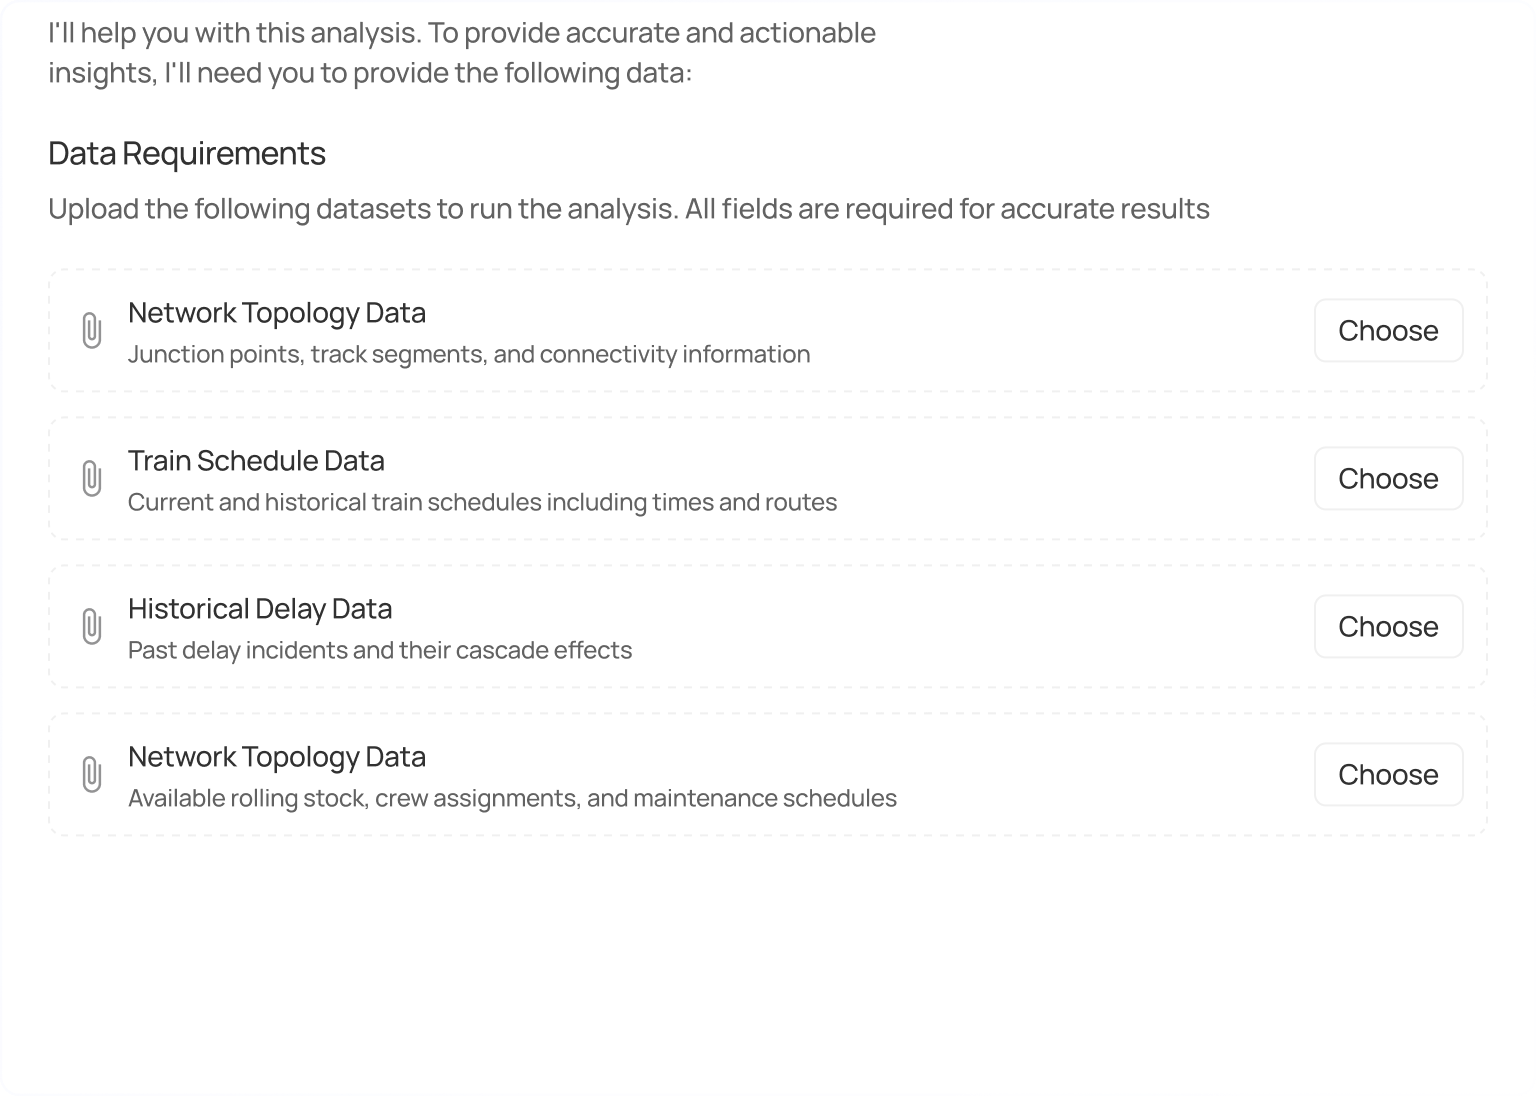Select the Network Topology Data title text
1536x1096 pixels.
[x=277, y=313]
